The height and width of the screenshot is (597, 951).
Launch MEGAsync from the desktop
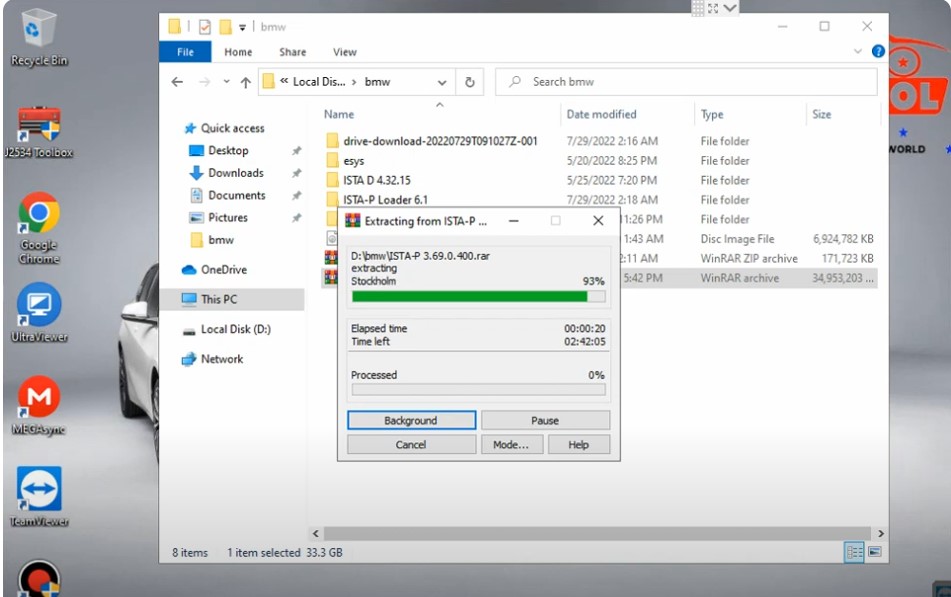pos(38,399)
